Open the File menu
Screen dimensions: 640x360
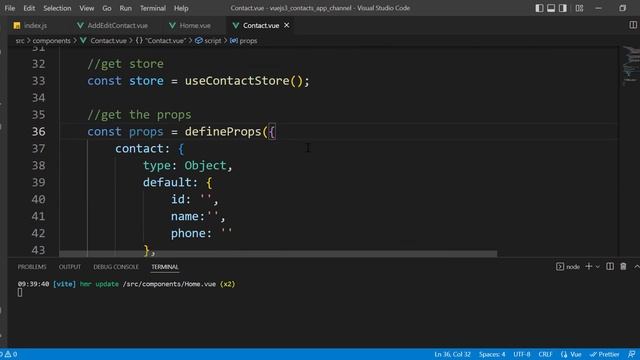click(10, 8)
